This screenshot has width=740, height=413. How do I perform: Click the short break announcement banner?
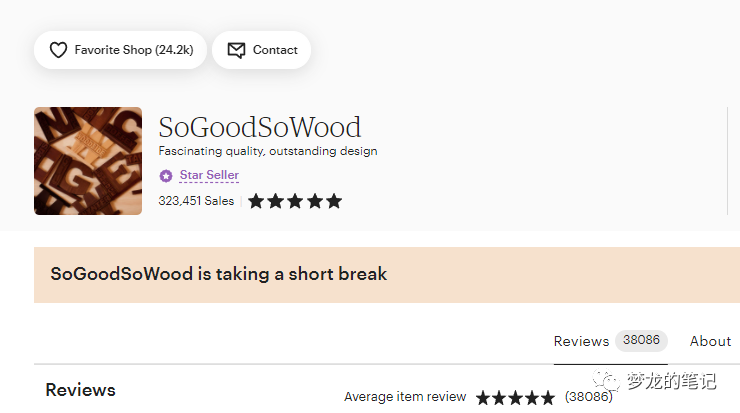387,275
